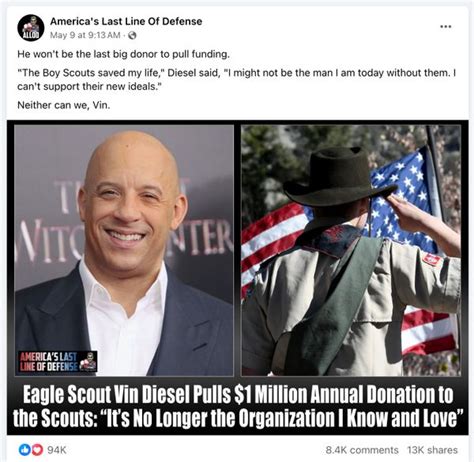
Task: Click the "Neither can we, Vin." line
Action: [x=64, y=105]
